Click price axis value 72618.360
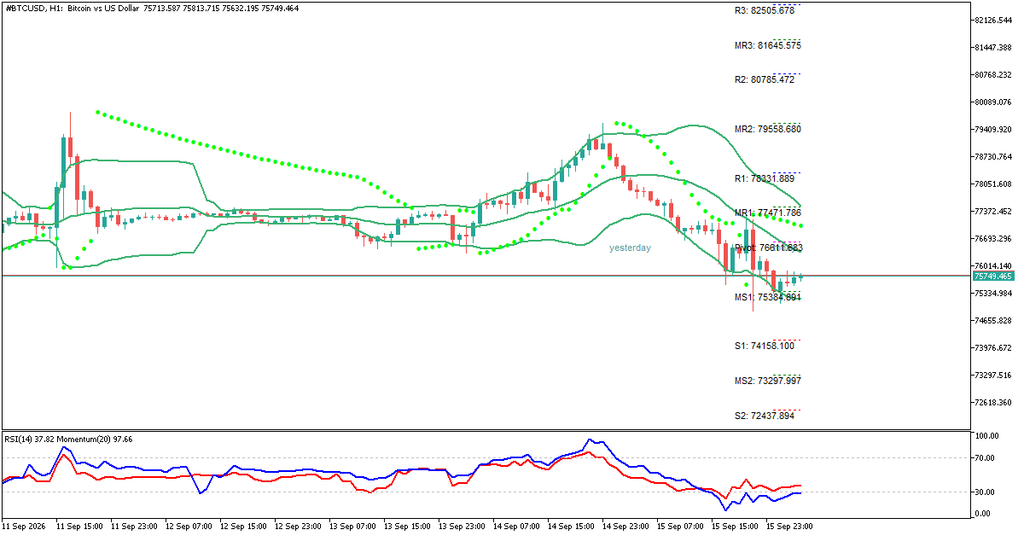 click(993, 403)
